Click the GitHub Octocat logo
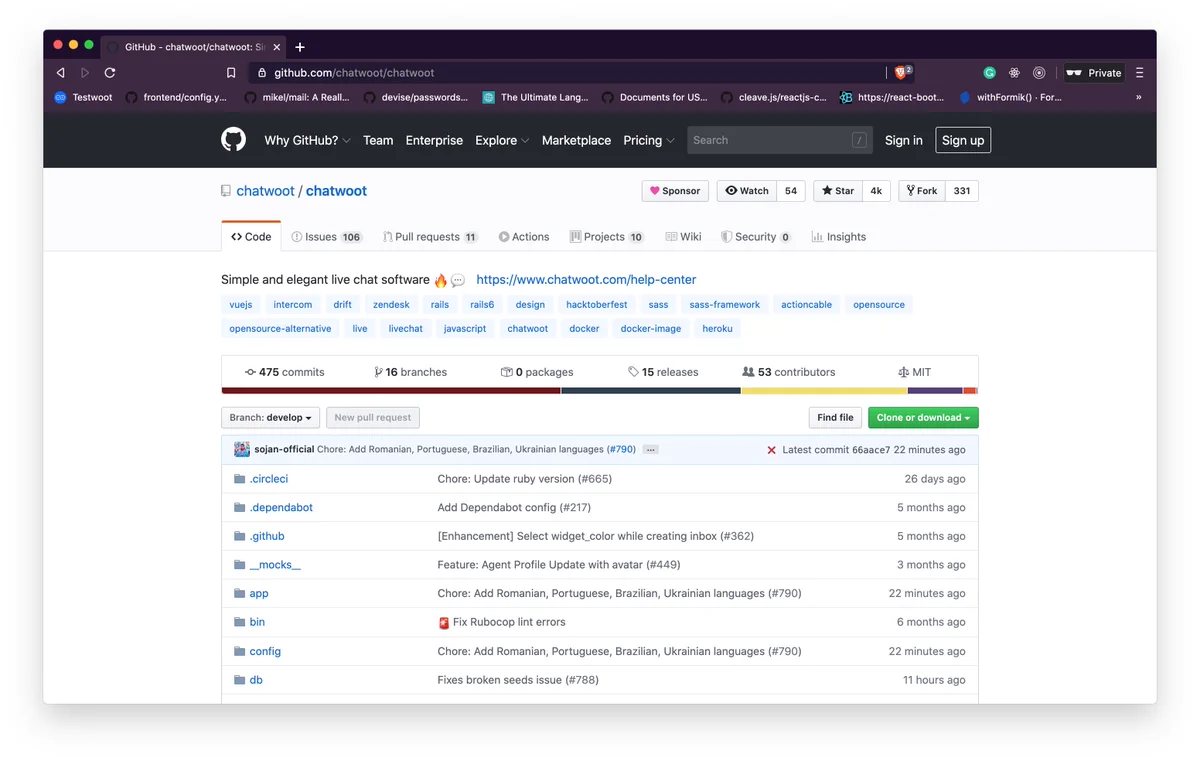The image size is (1200, 761). coord(233,140)
